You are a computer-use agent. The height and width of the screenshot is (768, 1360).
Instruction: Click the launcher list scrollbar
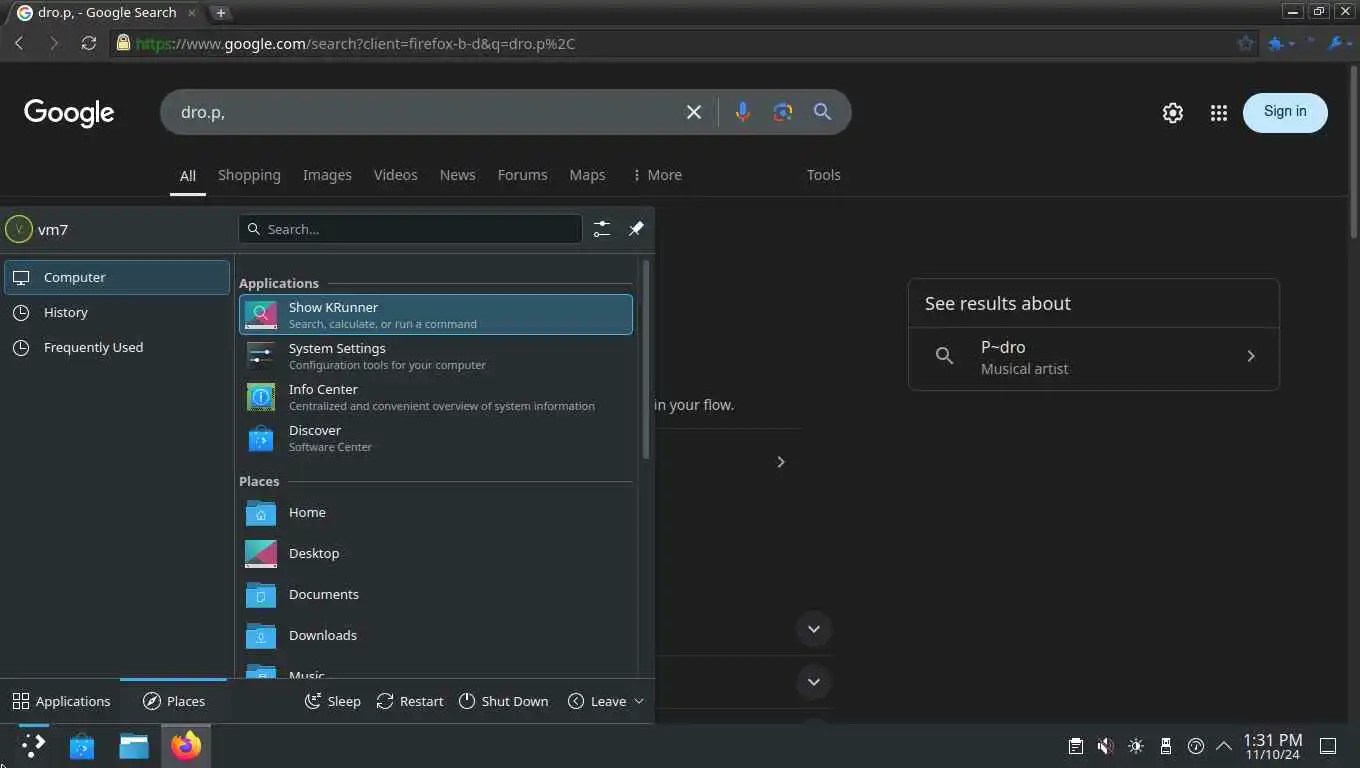coord(646,358)
